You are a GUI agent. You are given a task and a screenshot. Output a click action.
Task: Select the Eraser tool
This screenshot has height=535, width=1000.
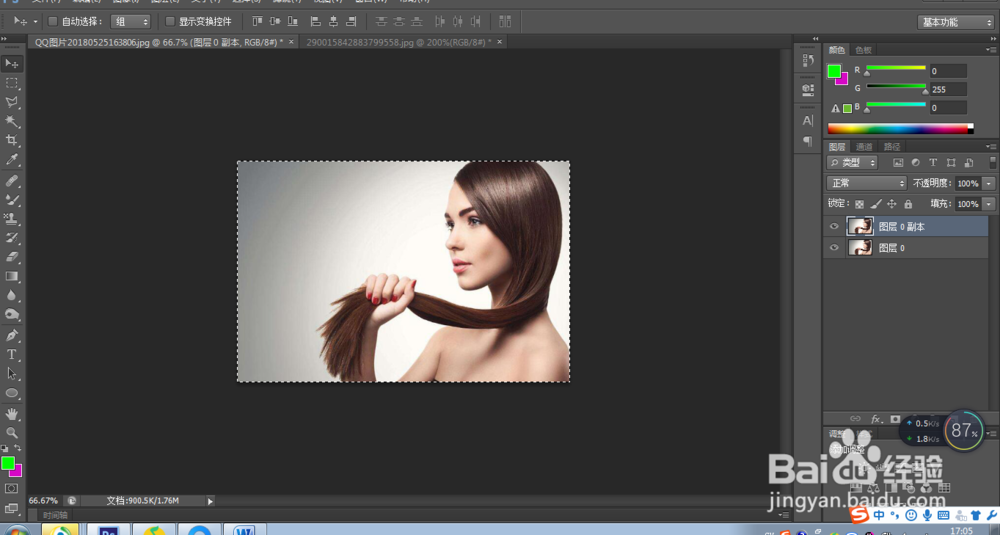[x=11, y=257]
